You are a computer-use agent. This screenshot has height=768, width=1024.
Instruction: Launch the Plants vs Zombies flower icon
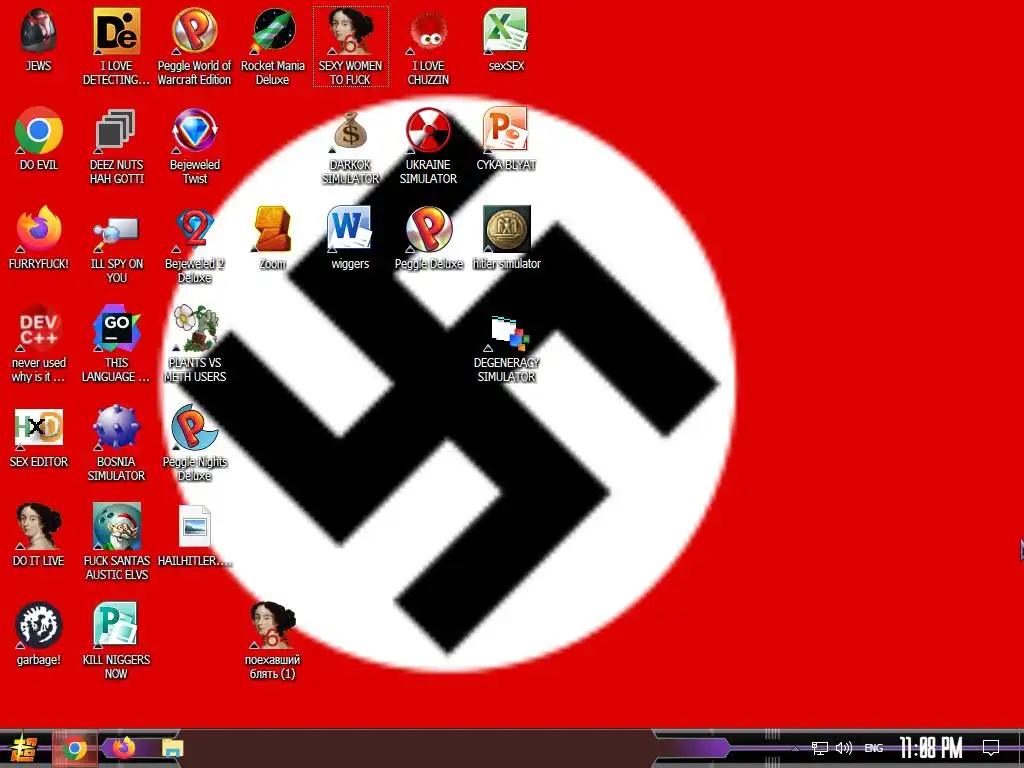point(194,328)
